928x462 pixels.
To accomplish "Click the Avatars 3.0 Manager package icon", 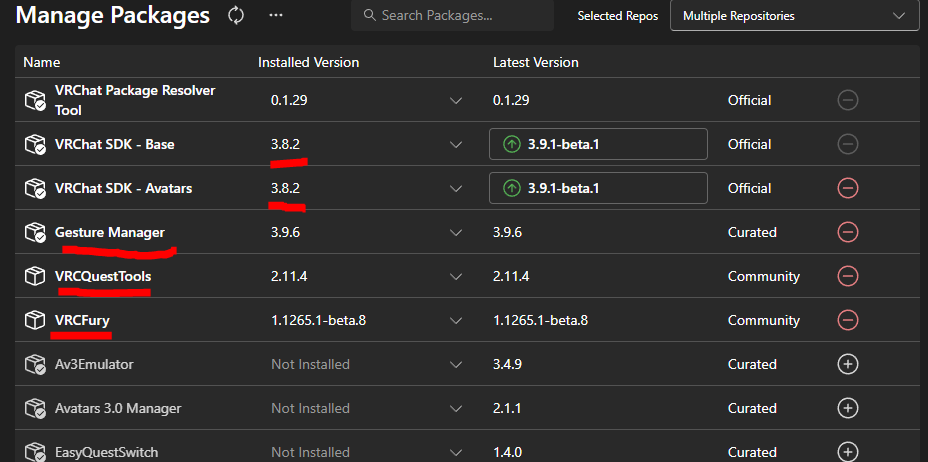I will click(35, 408).
